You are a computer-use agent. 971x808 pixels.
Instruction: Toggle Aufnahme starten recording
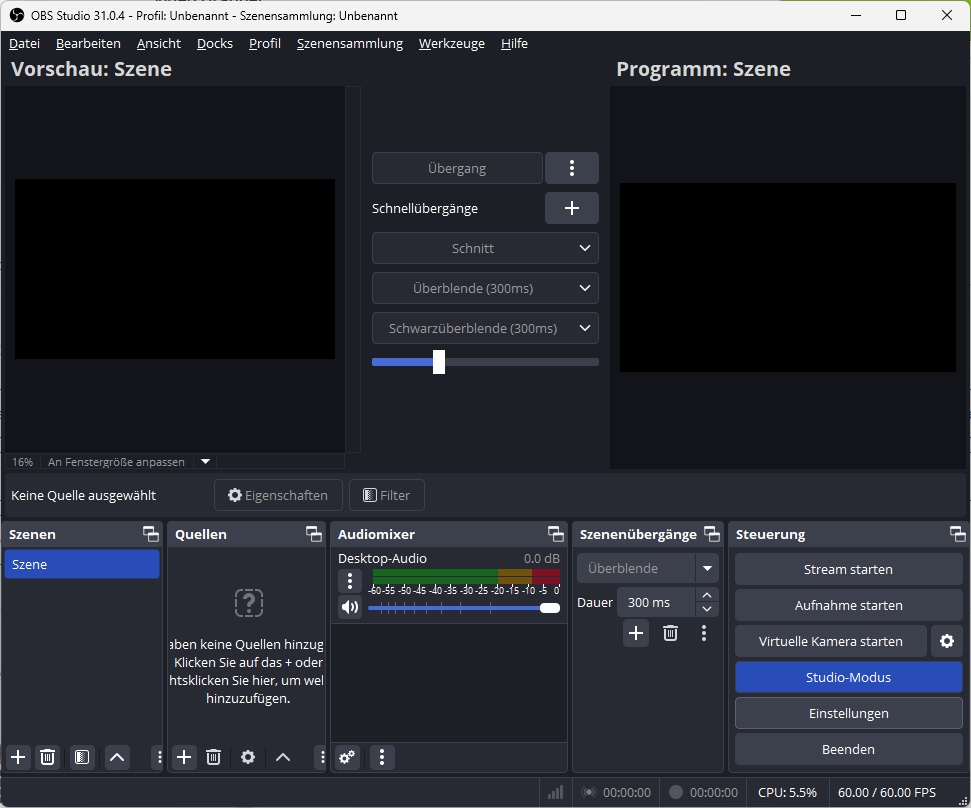click(848, 605)
